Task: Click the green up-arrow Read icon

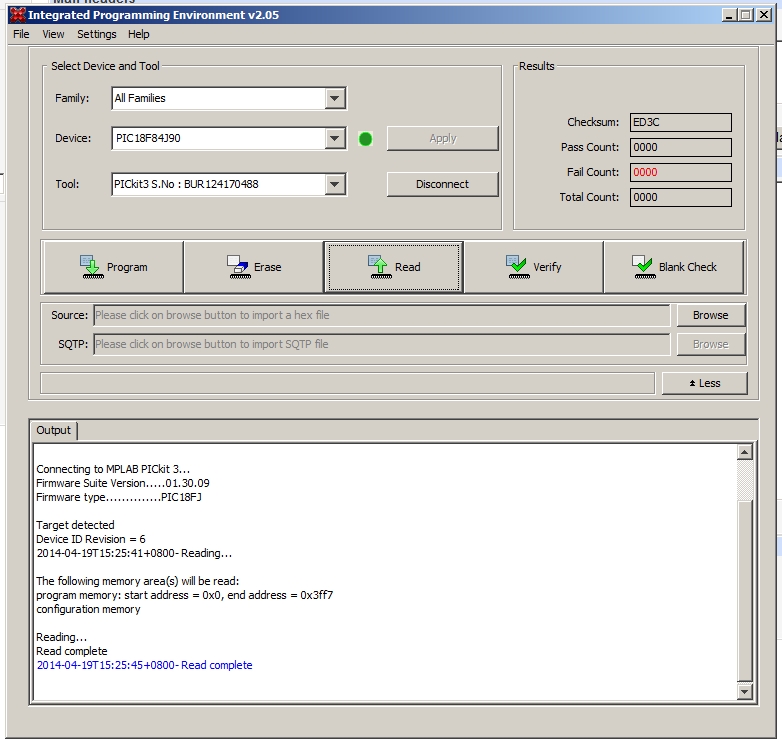Action: pos(380,267)
